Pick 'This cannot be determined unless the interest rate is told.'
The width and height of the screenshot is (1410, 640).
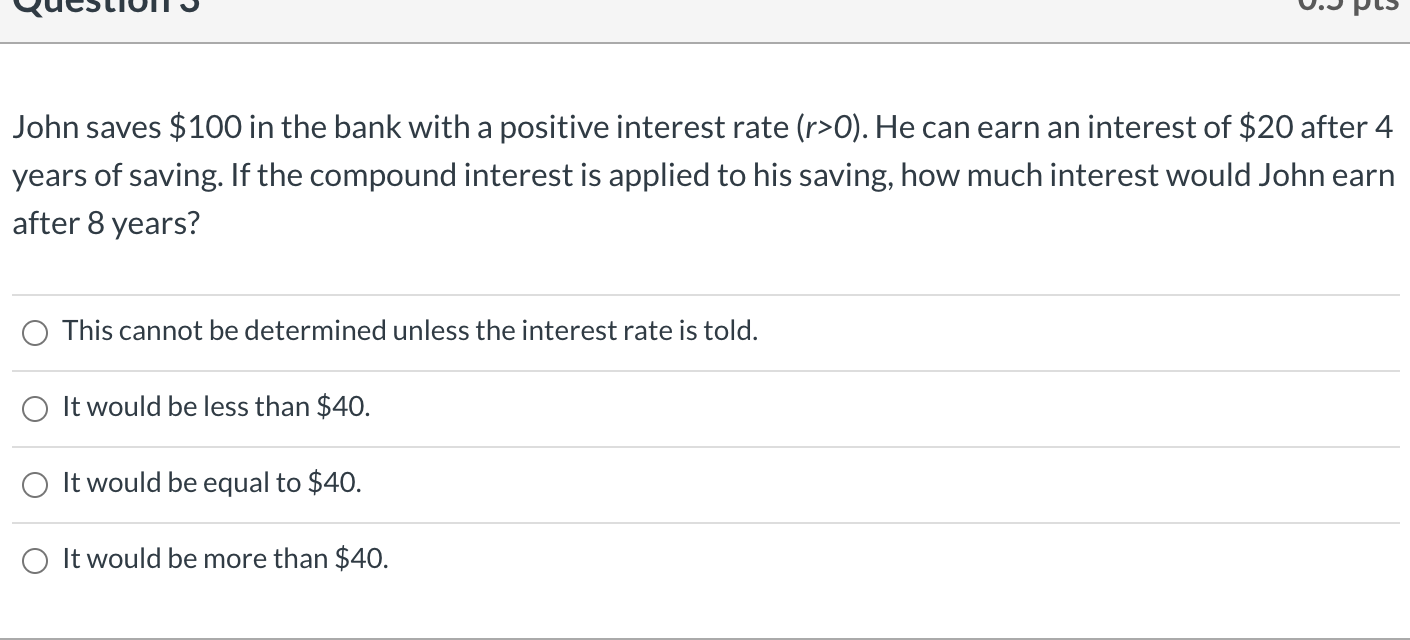click(x=35, y=333)
